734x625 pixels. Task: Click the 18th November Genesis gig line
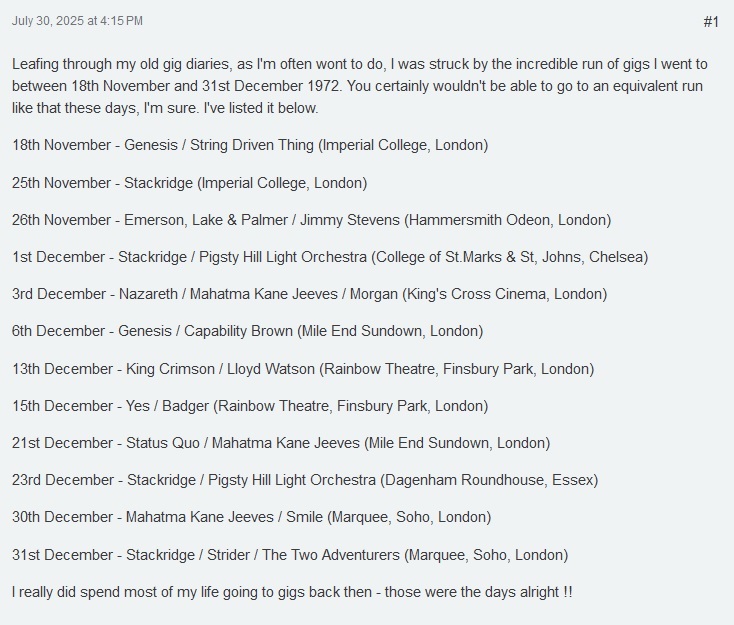250,145
